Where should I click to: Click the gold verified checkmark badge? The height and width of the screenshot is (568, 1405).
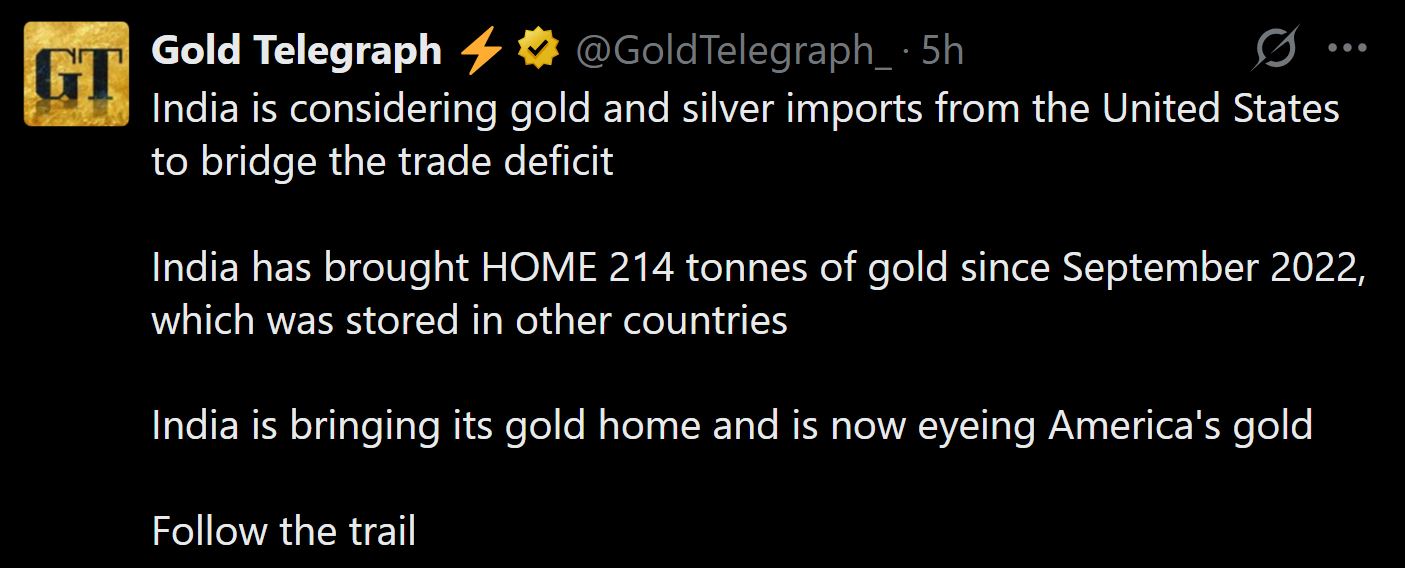[537, 50]
